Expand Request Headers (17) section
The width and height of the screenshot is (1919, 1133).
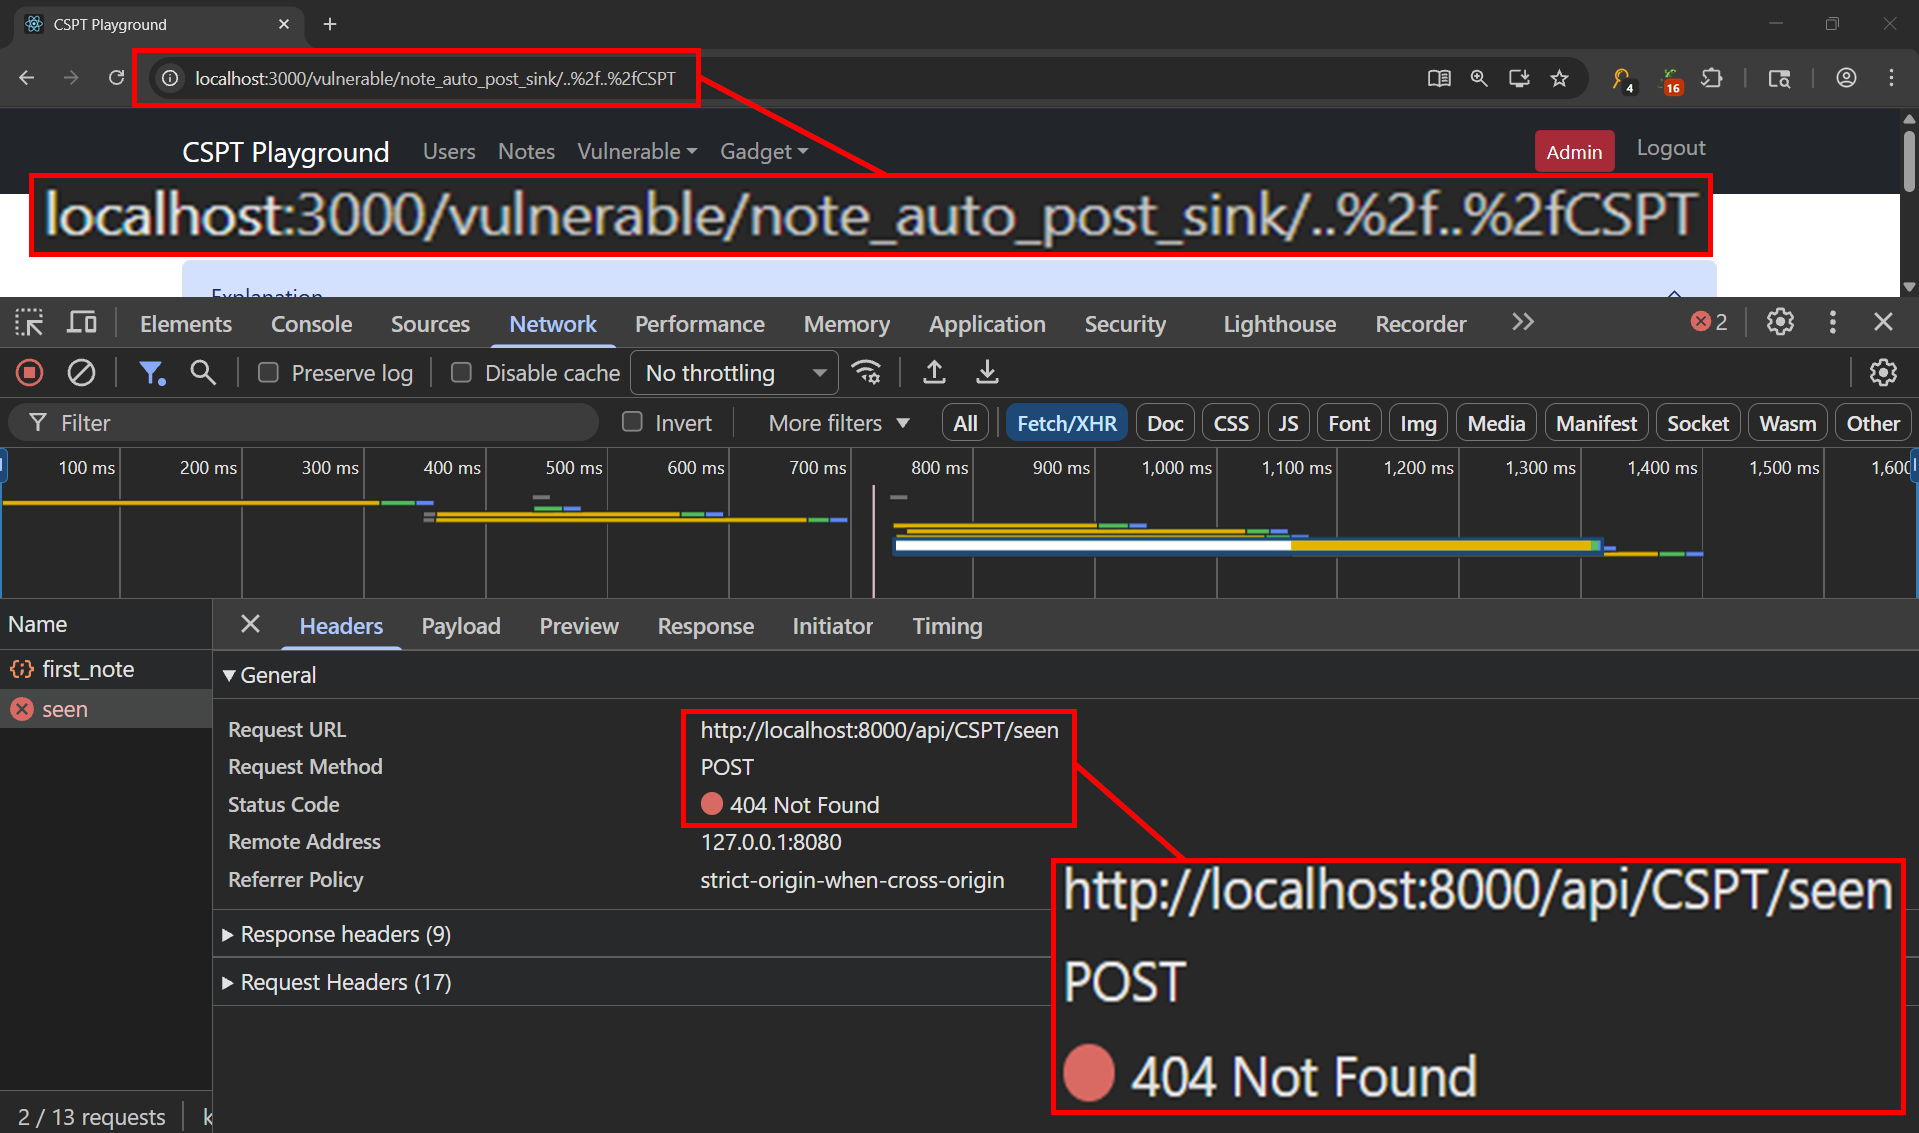(x=337, y=982)
